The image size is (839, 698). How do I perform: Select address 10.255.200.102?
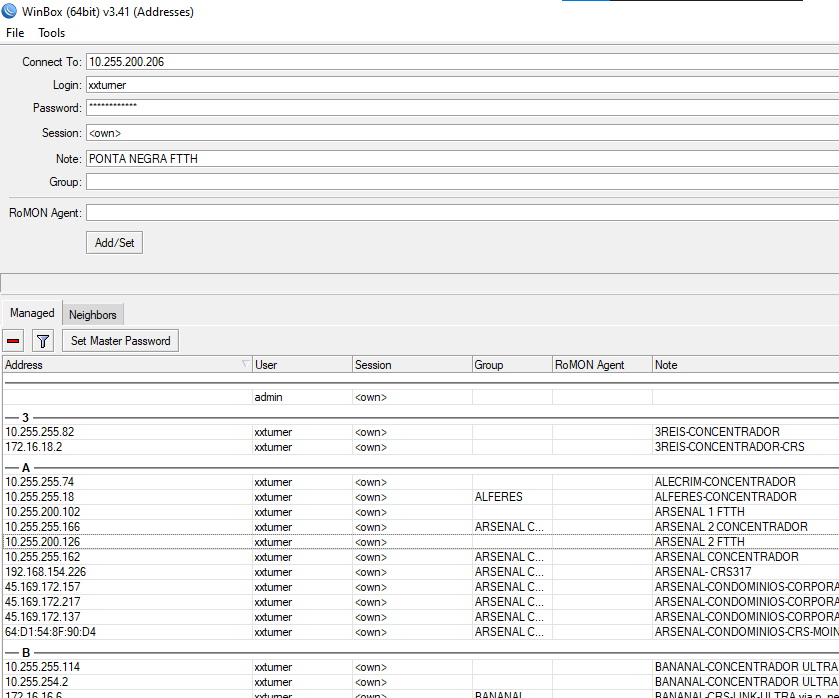pyautogui.click(x=43, y=512)
